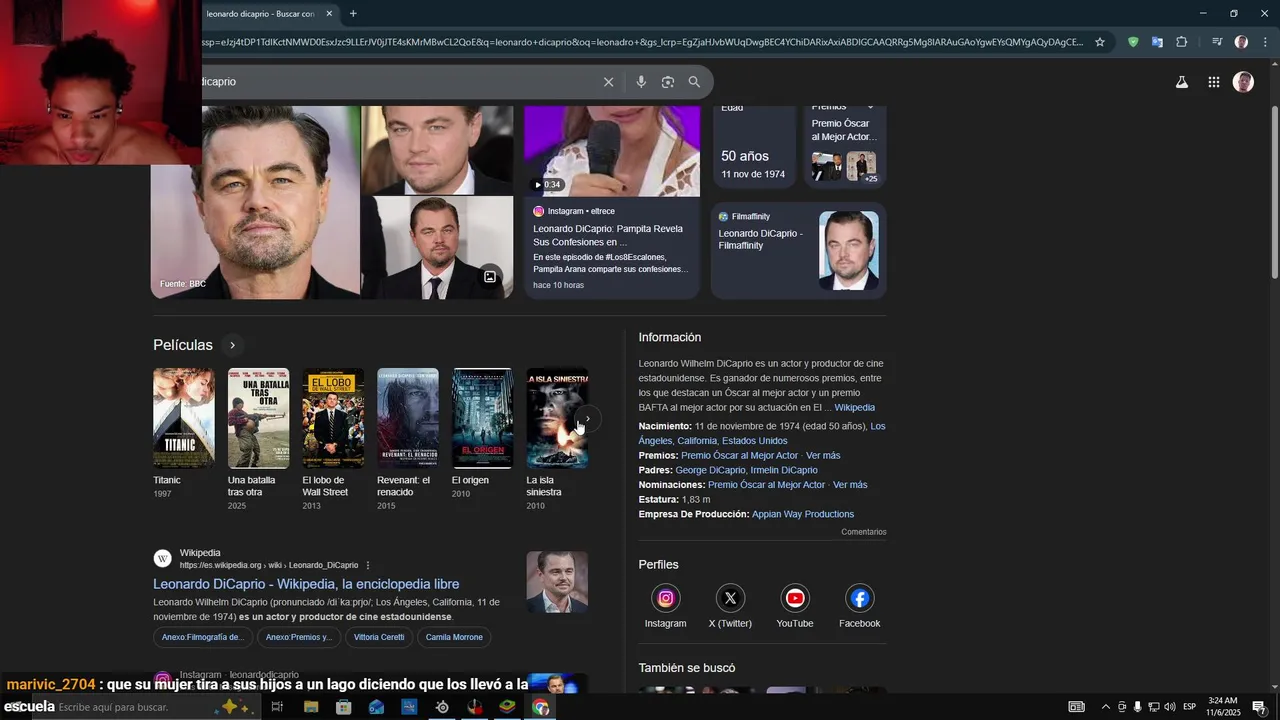Screen dimensions: 1280x720
Task: Select the Camila Morrone chip
Action: click(454, 637)
